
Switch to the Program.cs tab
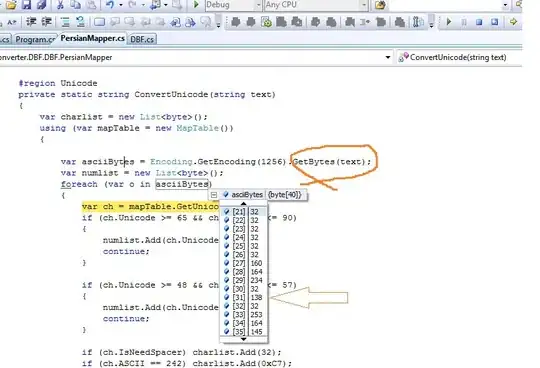[35, 40]
